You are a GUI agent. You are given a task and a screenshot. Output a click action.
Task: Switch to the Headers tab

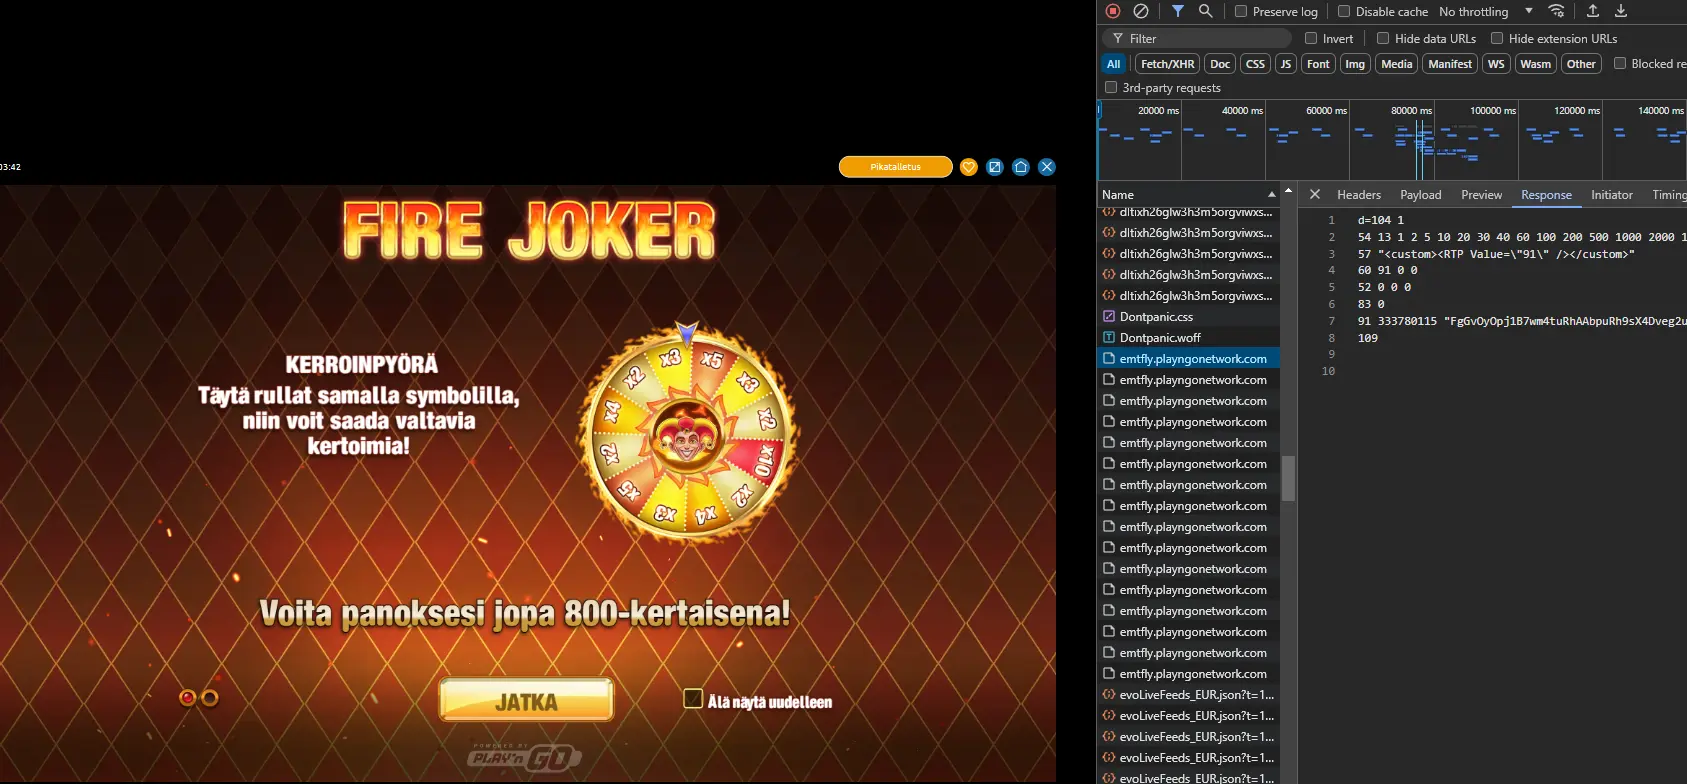pos(1359,195)
